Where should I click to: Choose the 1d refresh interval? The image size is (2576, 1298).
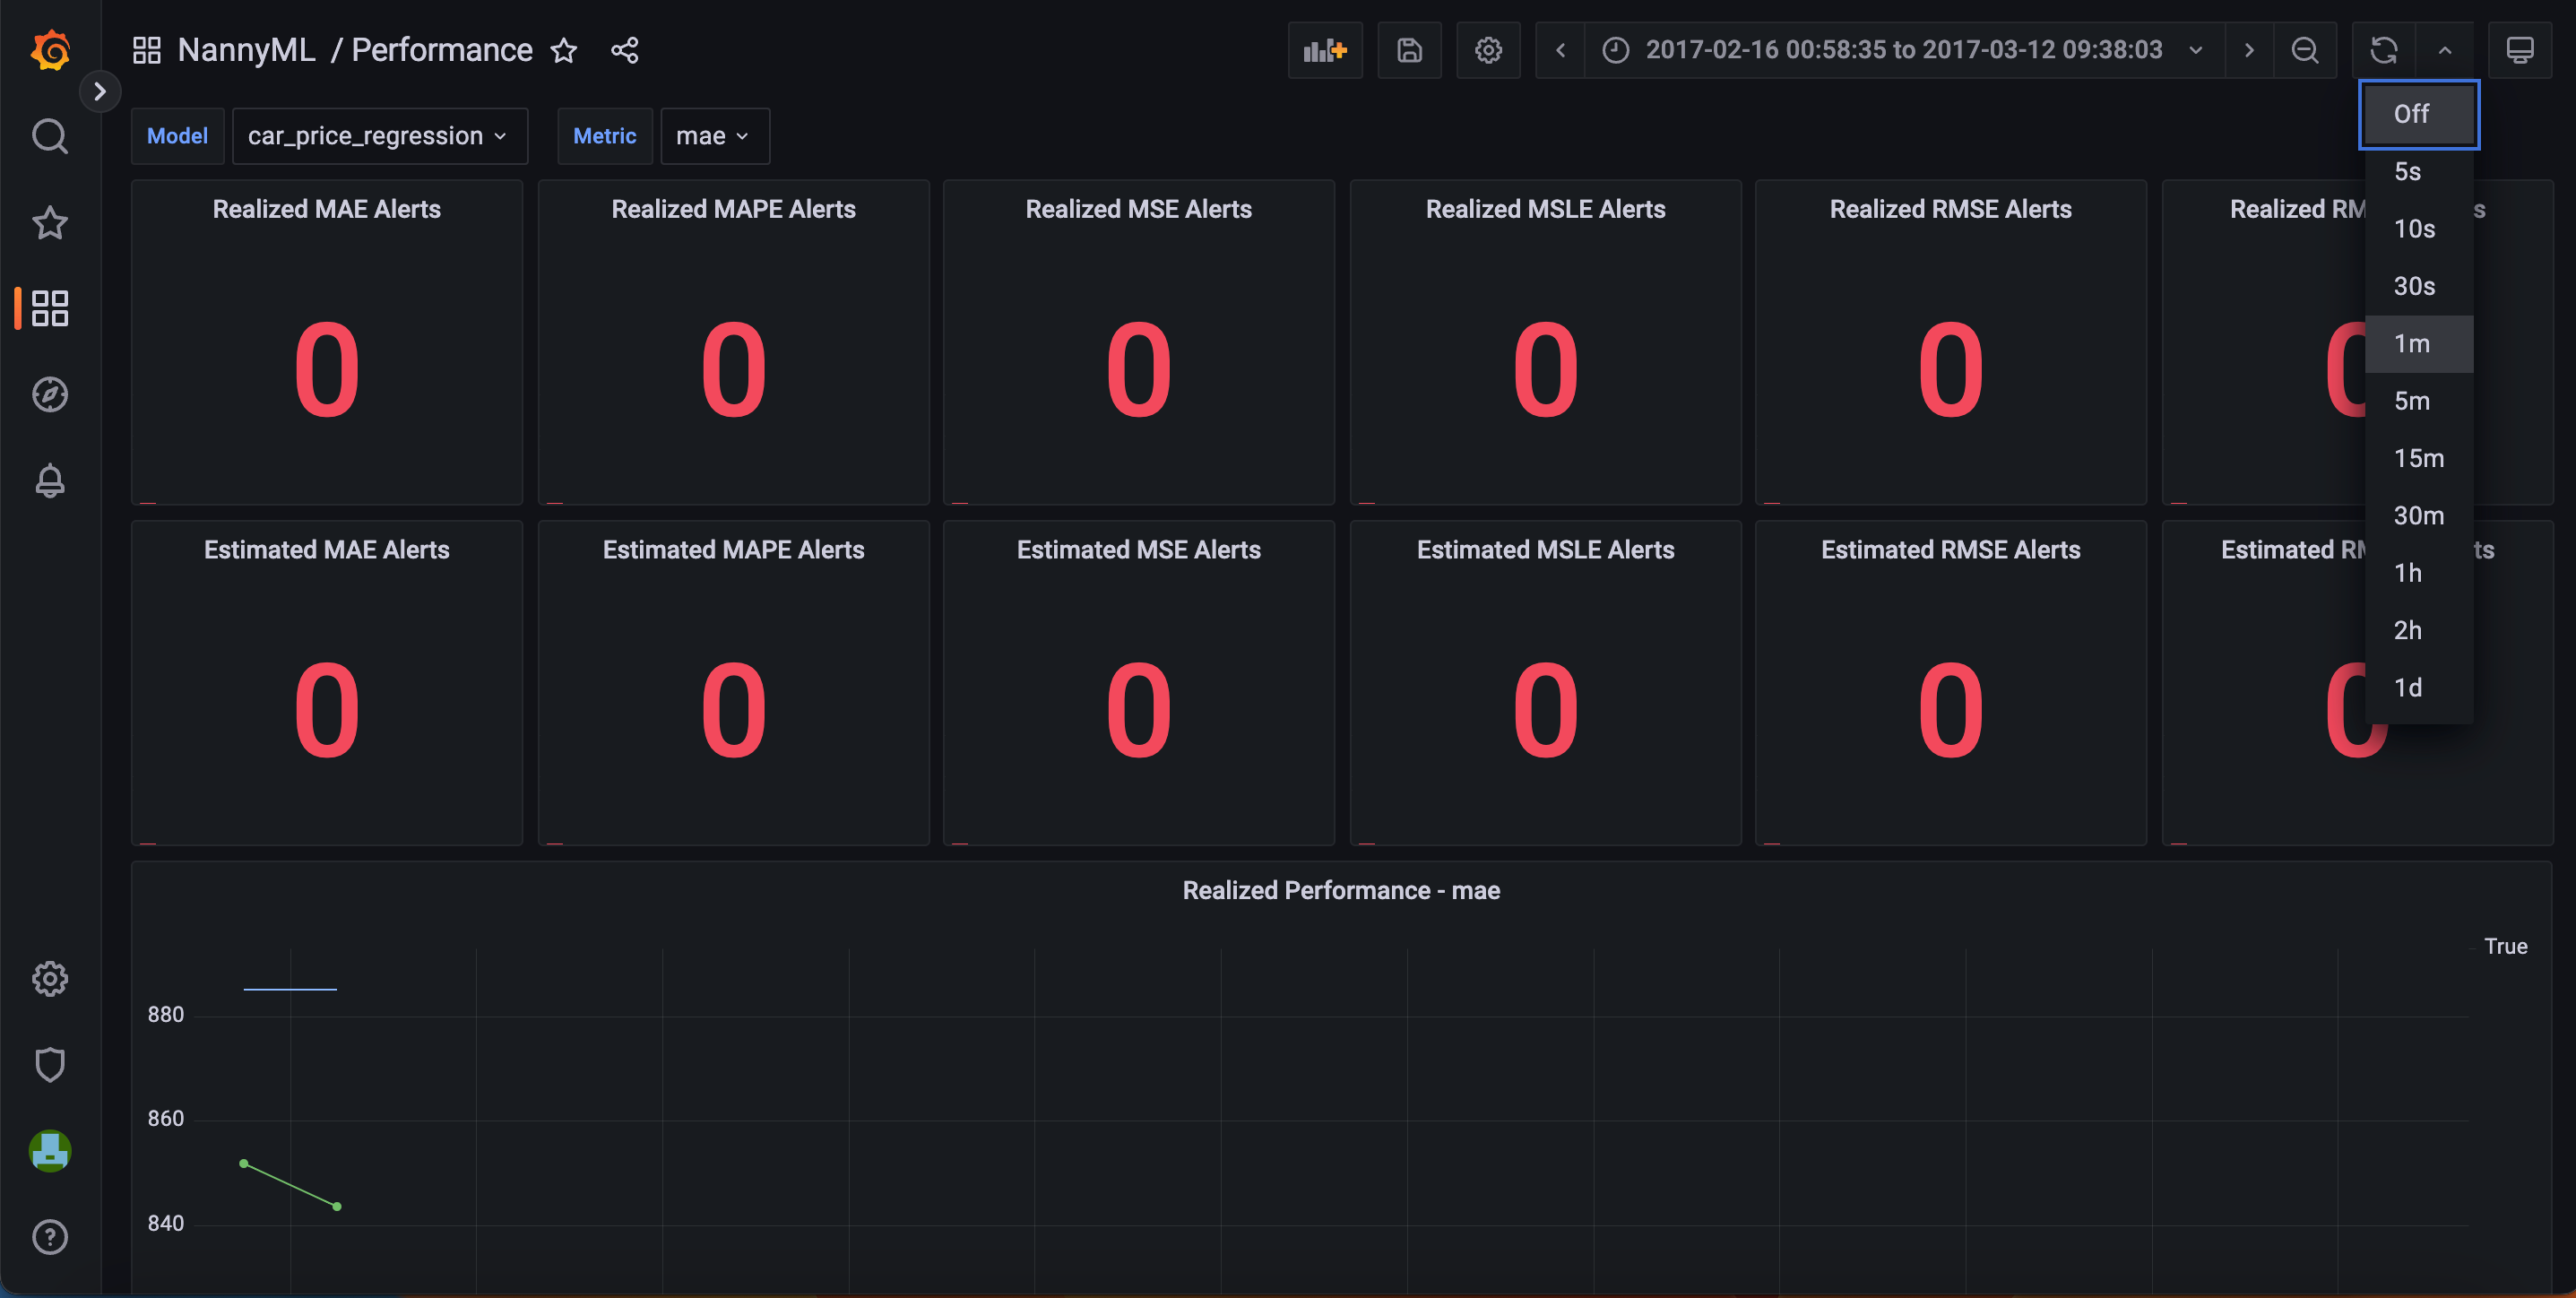(x=2419, y=688)
